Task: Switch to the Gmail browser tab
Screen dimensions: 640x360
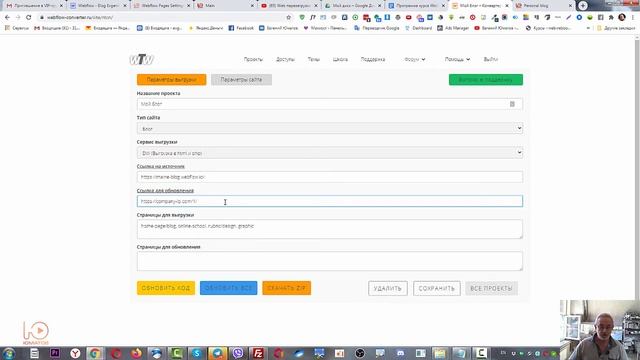Action: (34, 6)
